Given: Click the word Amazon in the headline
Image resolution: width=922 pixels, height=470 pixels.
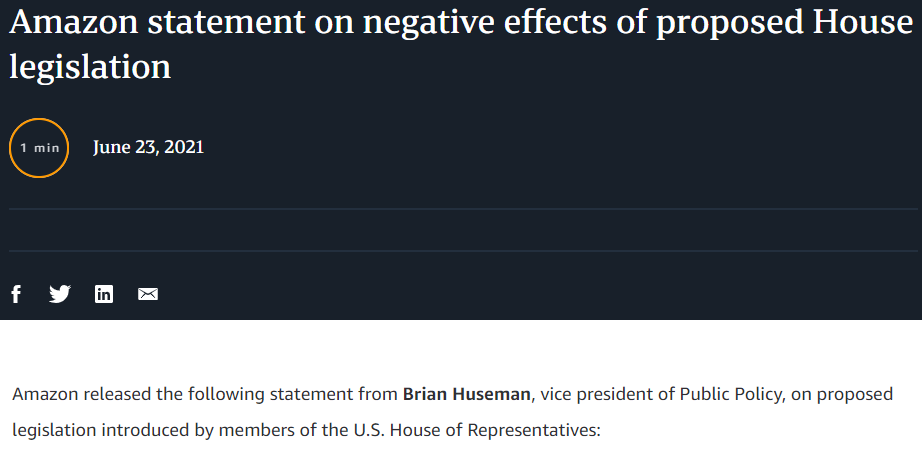Looking at the screenshot, I should pyautogui.click(x=70, y=23).
